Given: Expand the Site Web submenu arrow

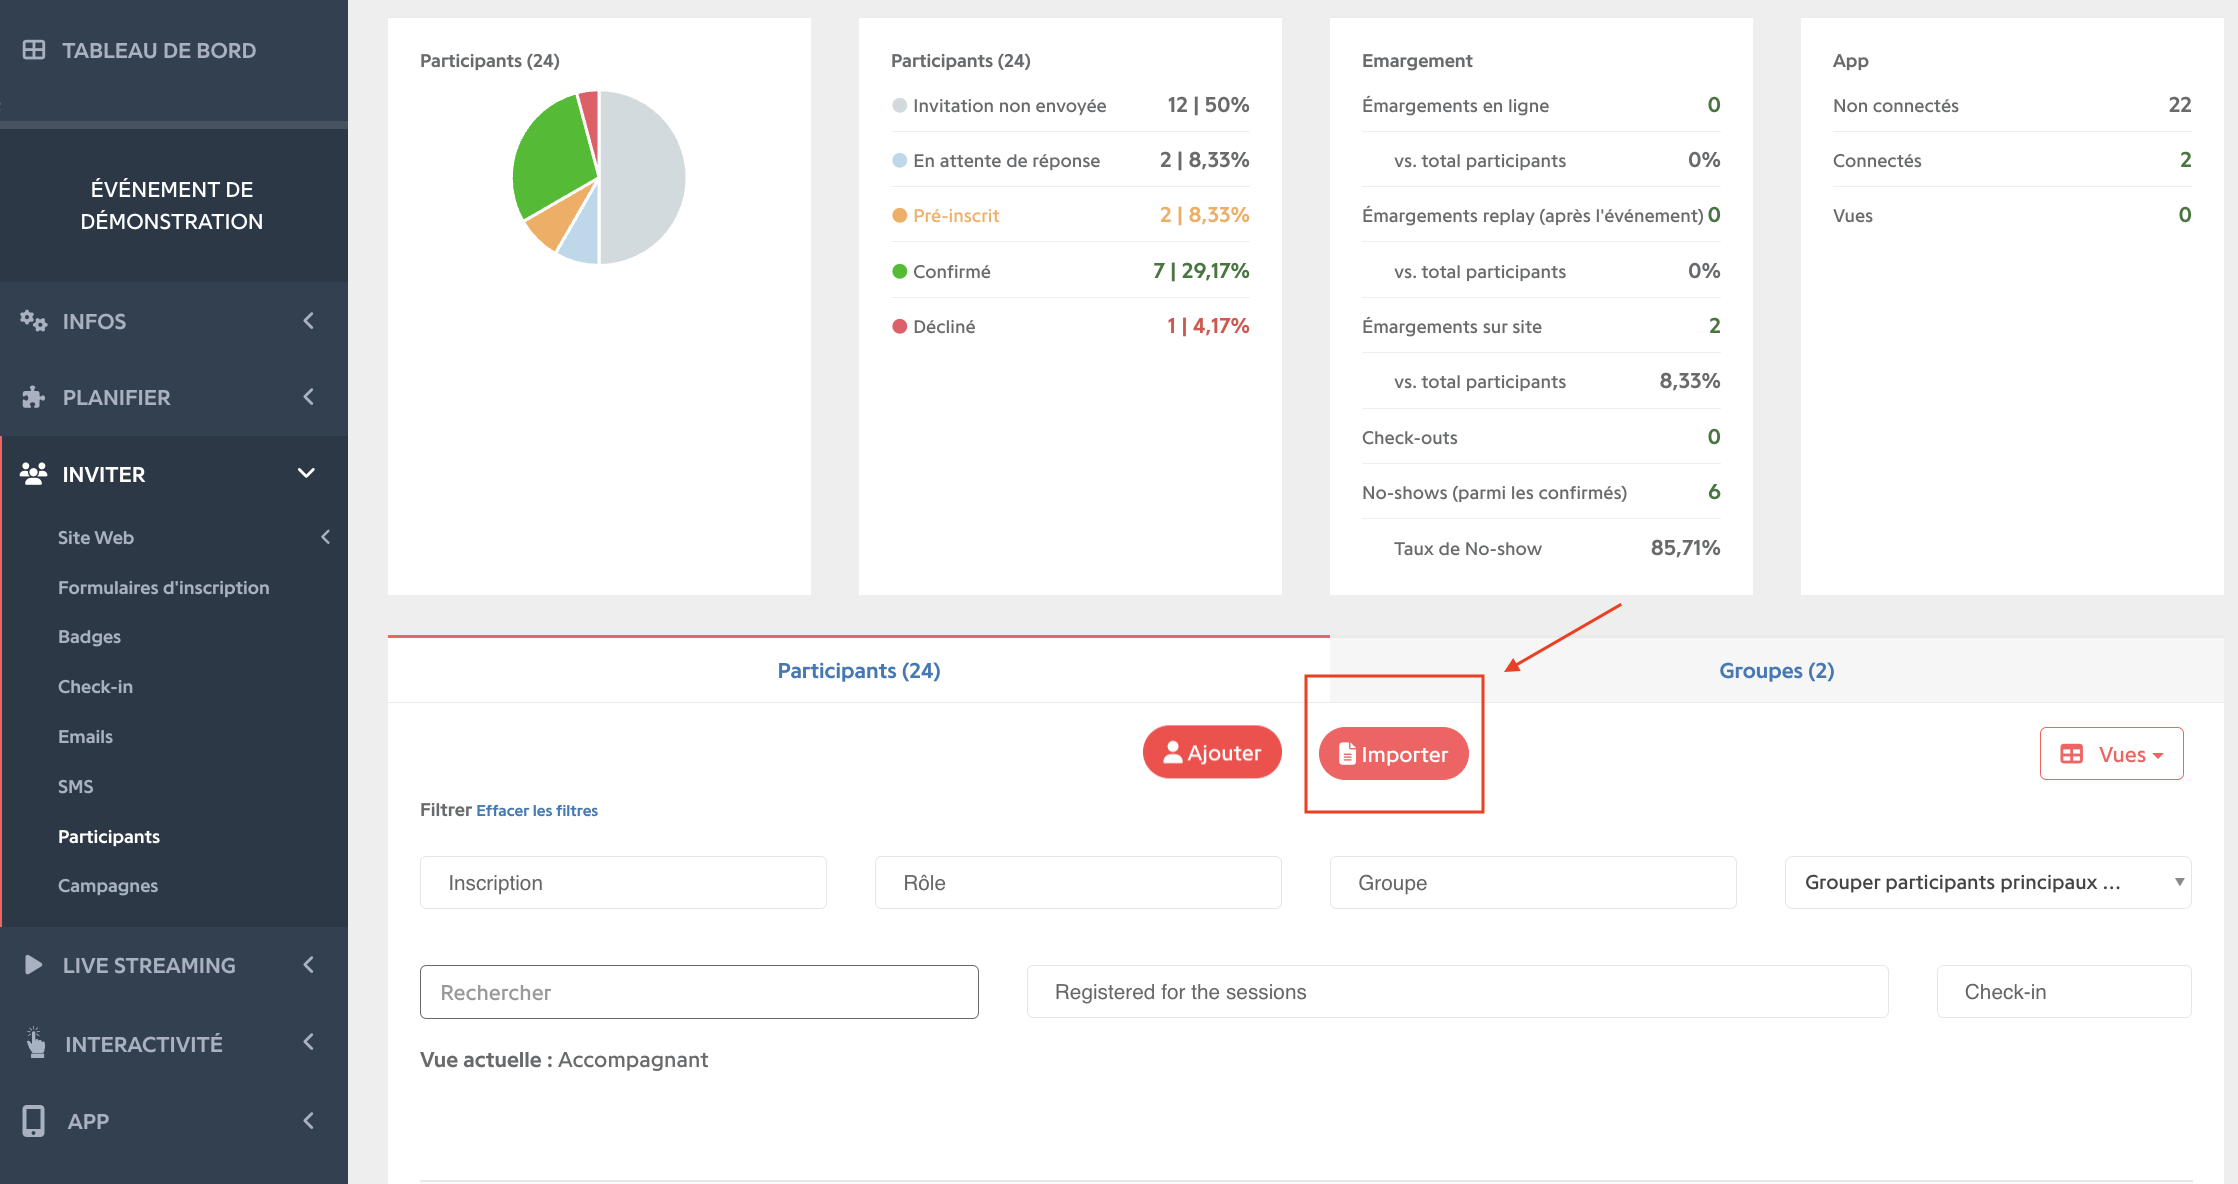Looking at the screenshot, I should [326, 537].
